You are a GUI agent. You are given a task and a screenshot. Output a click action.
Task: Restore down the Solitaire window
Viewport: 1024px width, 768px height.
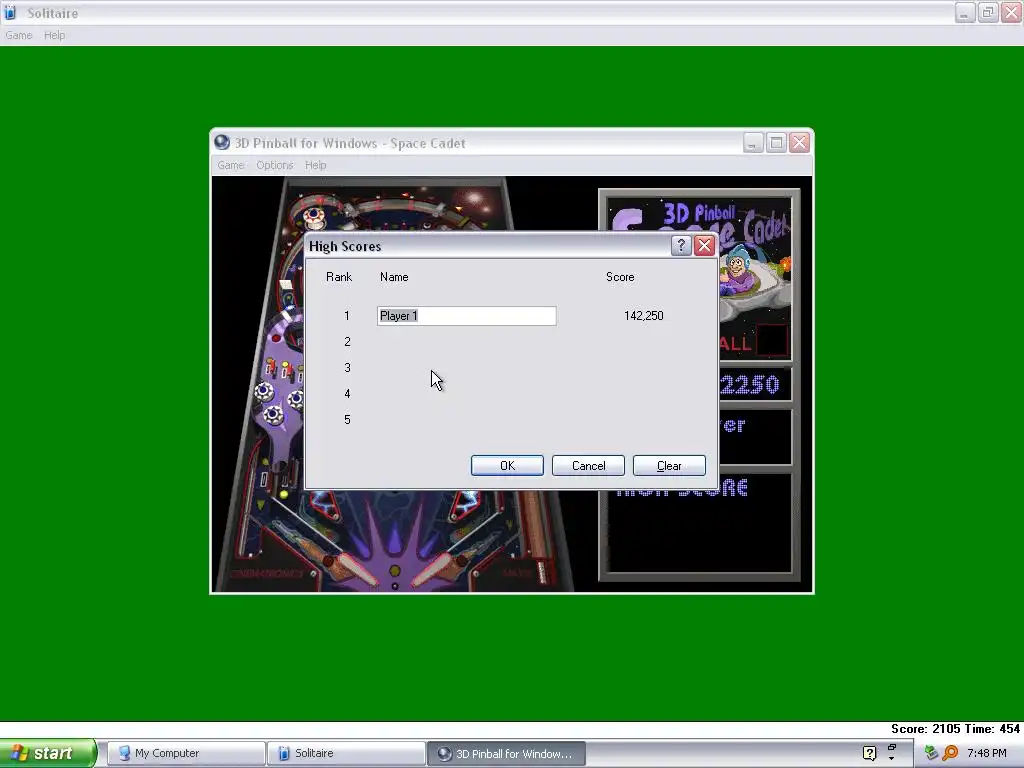[x=987, y=12]
